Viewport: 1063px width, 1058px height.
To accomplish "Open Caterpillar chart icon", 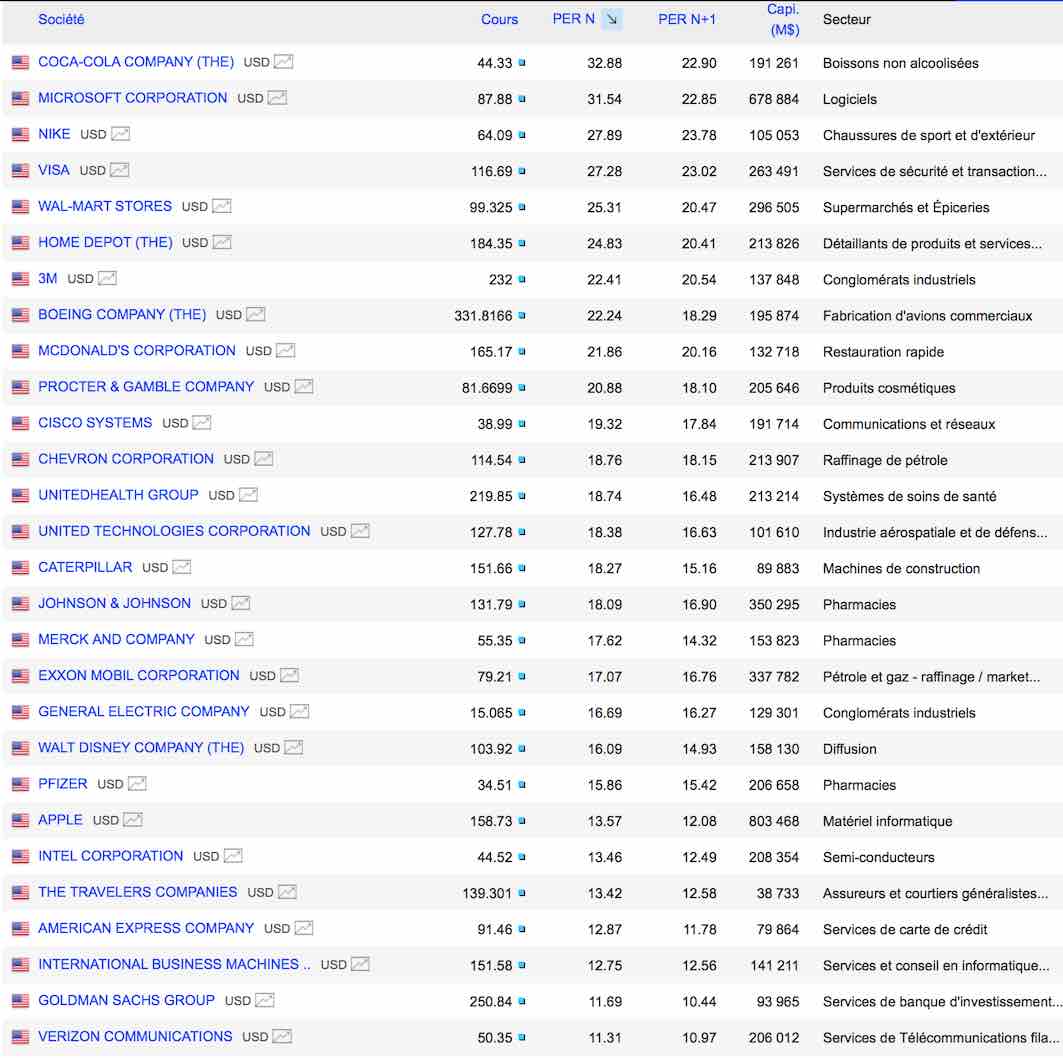I will 182,567.
